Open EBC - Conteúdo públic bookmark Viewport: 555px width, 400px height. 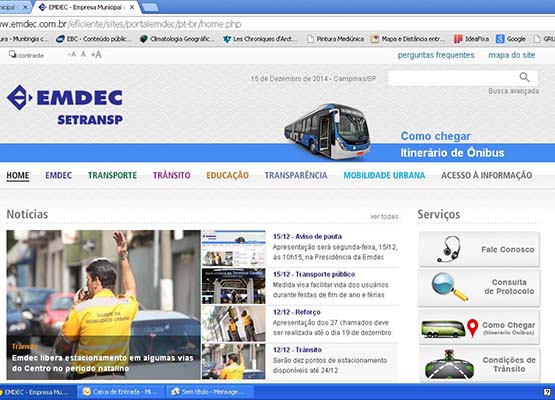tap(93, 39)
